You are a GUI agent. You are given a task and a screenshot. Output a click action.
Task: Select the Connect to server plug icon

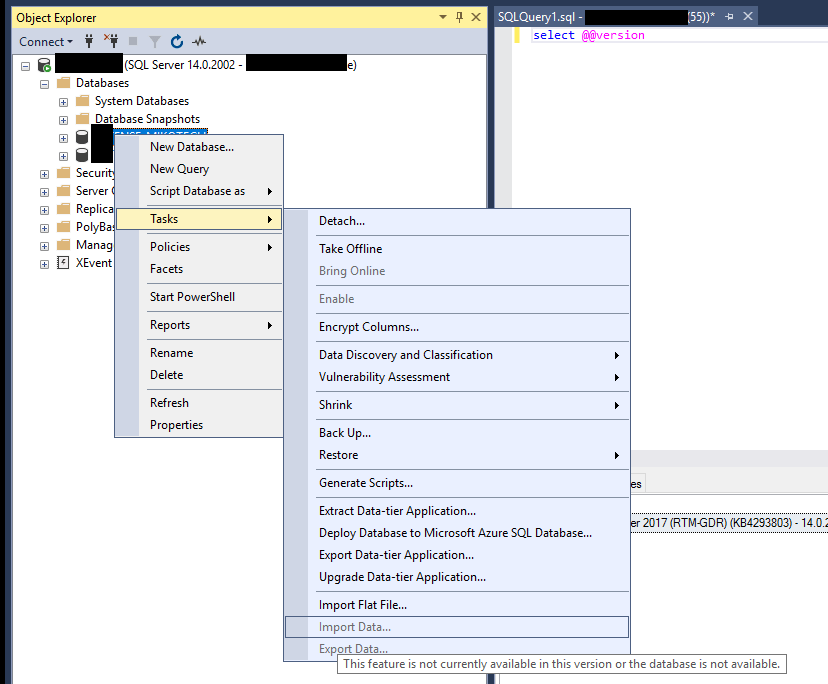(89, 41)
